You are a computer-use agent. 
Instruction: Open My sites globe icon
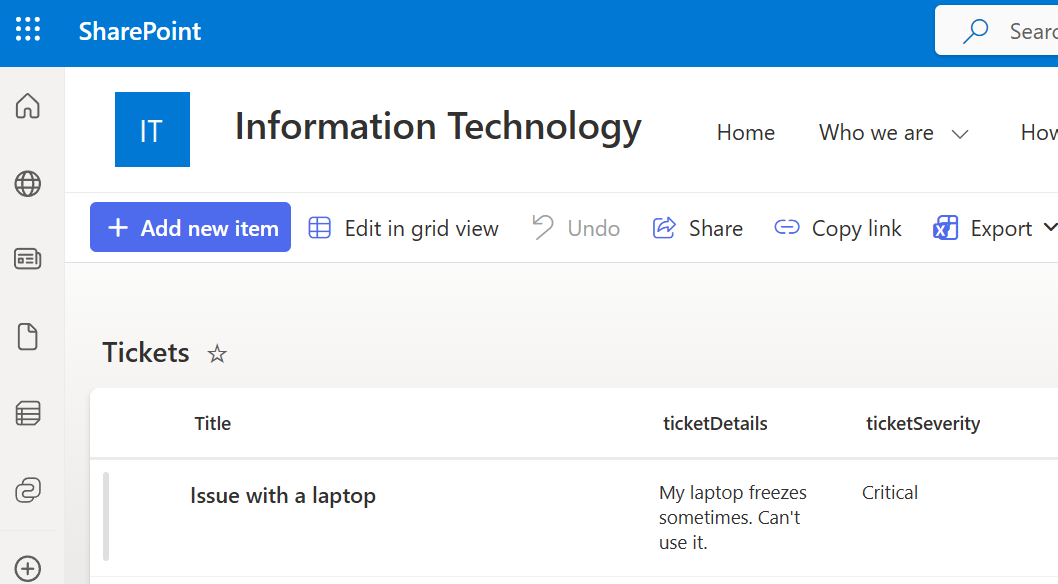pos(28,183)
